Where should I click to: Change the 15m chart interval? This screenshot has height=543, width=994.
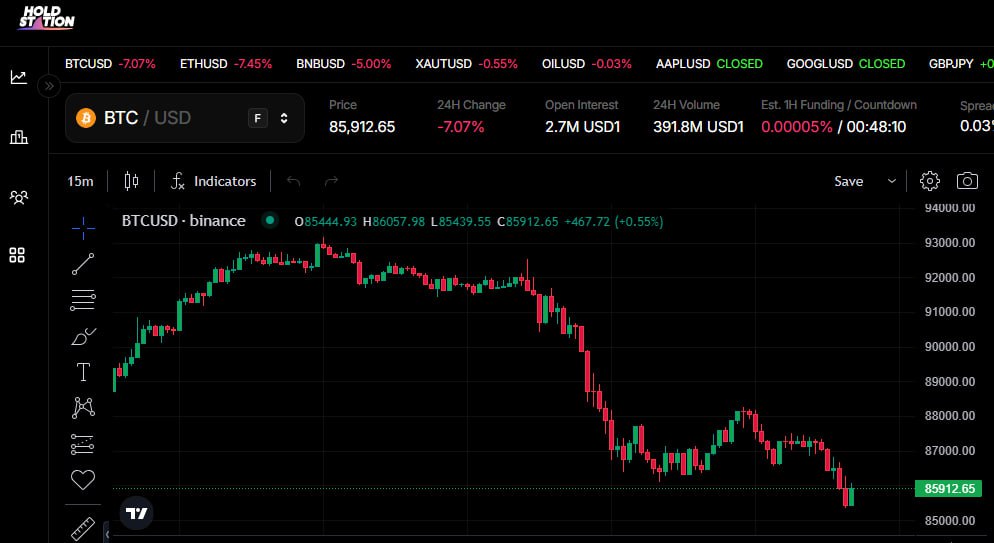point(81,181)
